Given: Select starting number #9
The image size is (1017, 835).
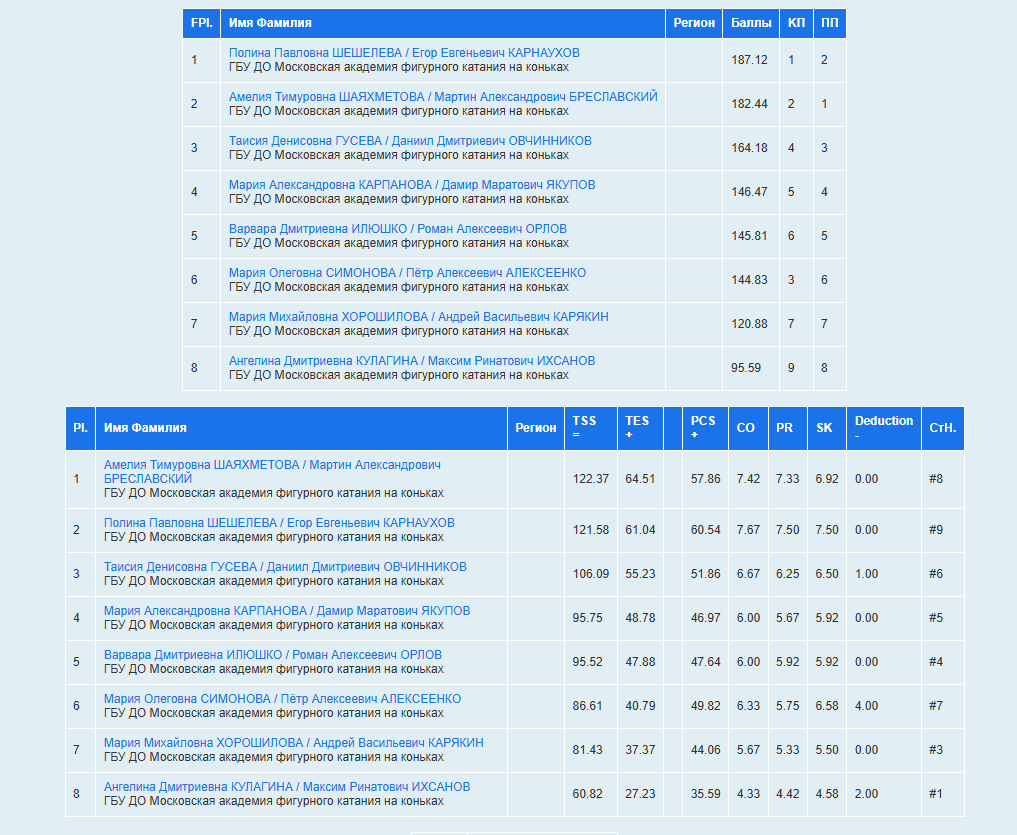Looking at the screenshot, I should tap(936, 530).
